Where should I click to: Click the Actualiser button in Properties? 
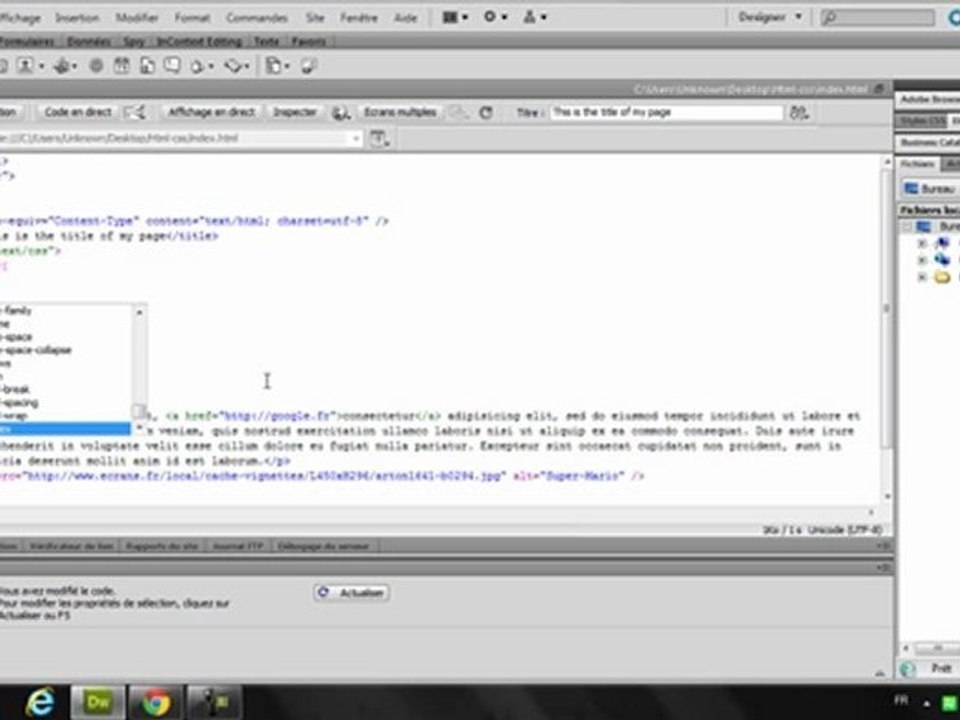tap(351, 593)
